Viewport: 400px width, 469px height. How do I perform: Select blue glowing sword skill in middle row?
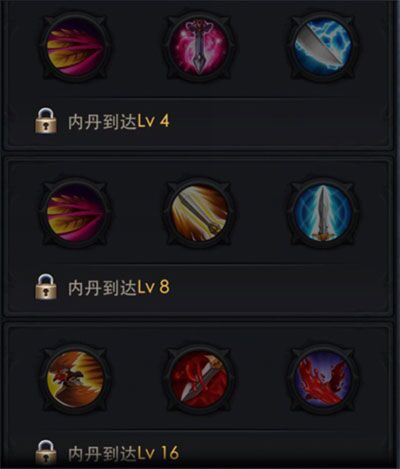[324, 213]
